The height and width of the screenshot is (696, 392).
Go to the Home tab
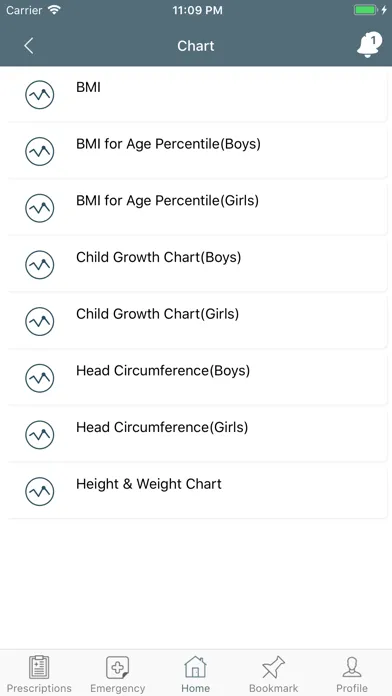[x=195, y=674]
